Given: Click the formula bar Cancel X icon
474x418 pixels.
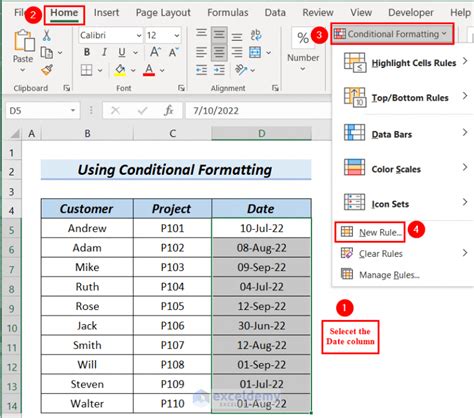Looking at the screenshot, I should [x=115, y=110].
